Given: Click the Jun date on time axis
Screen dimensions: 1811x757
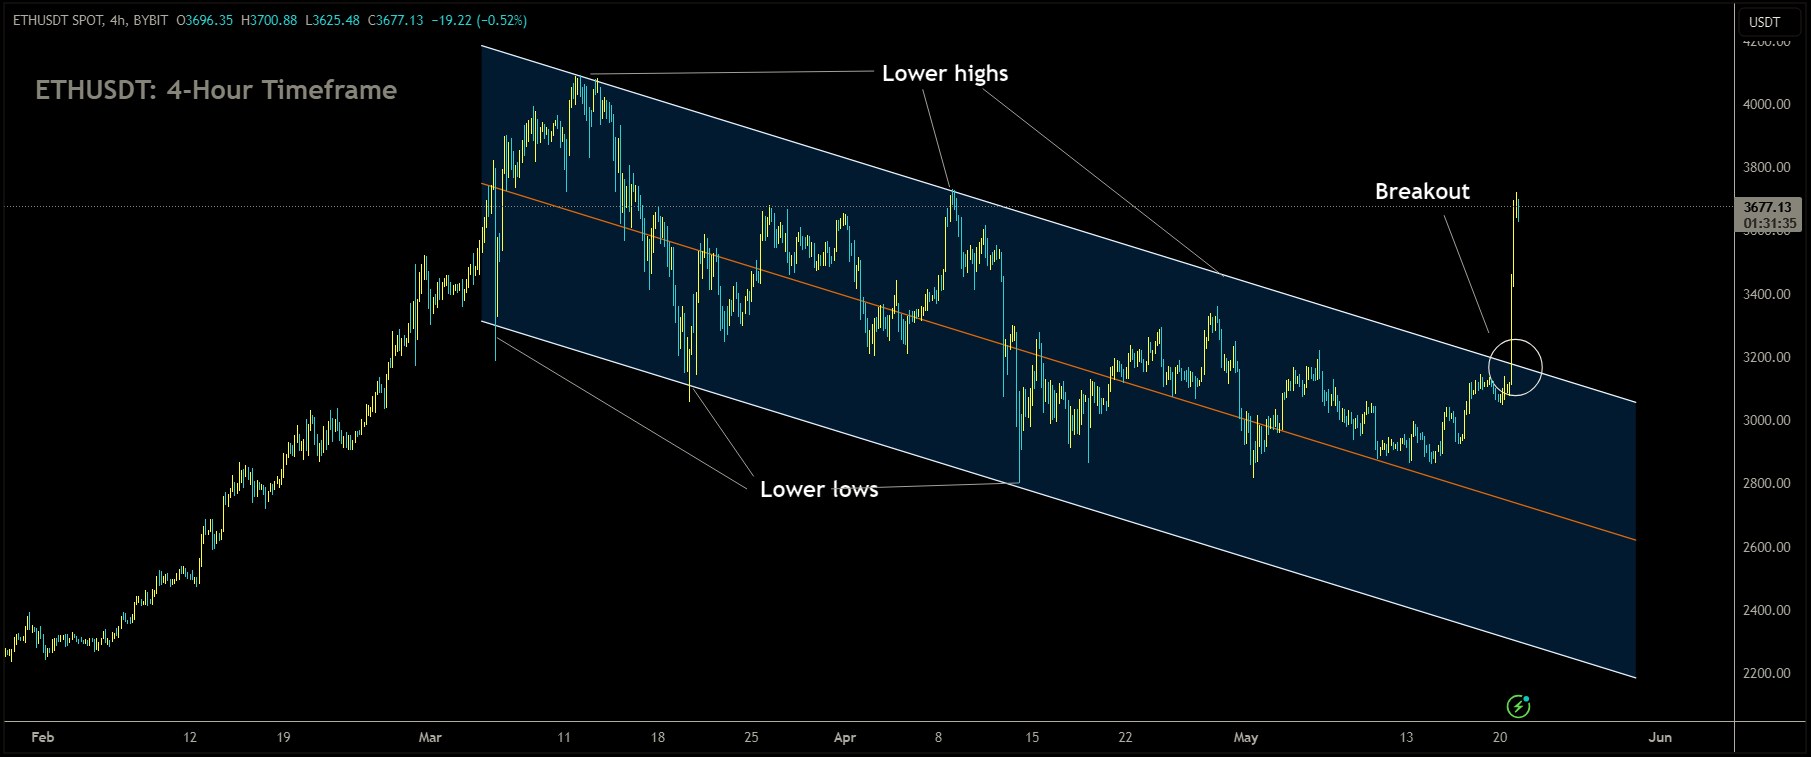Looking at the screenshot, I should pos(1660,737).
